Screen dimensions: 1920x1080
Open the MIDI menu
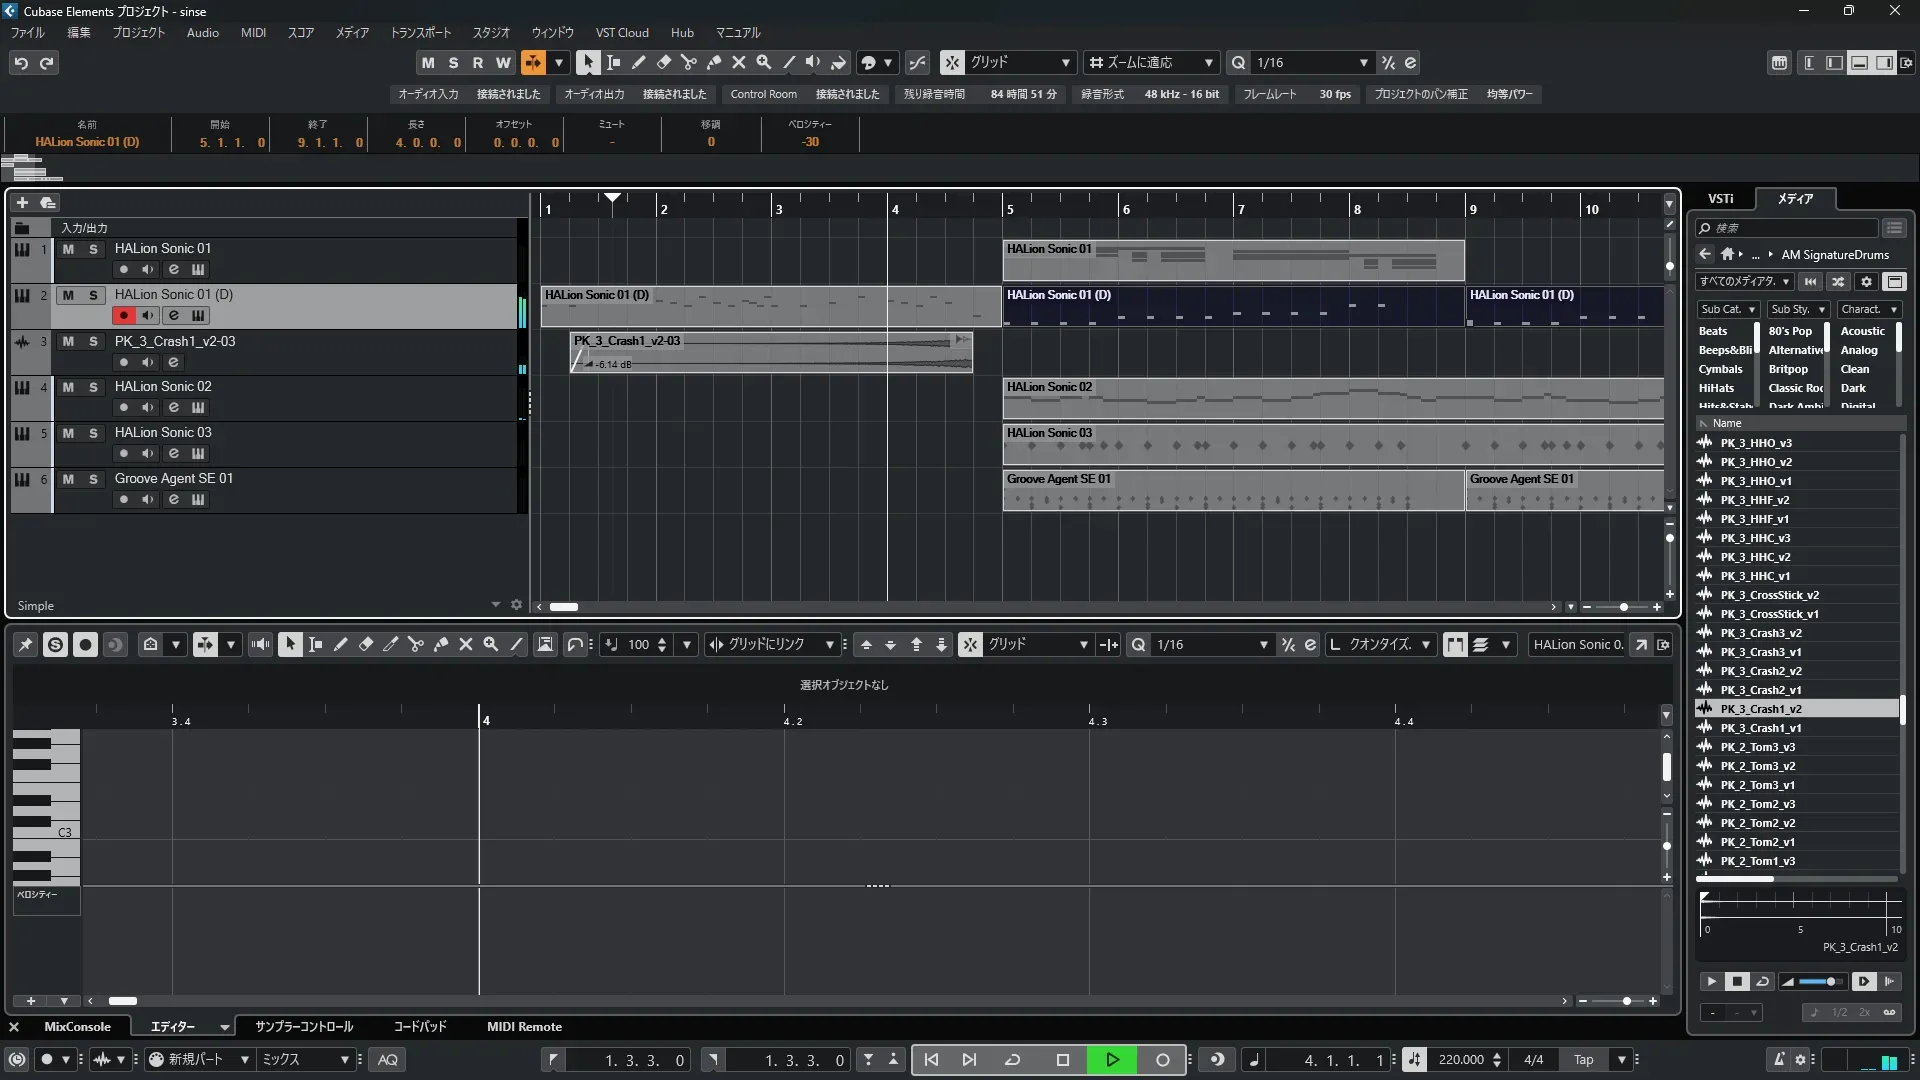[253, 32]
